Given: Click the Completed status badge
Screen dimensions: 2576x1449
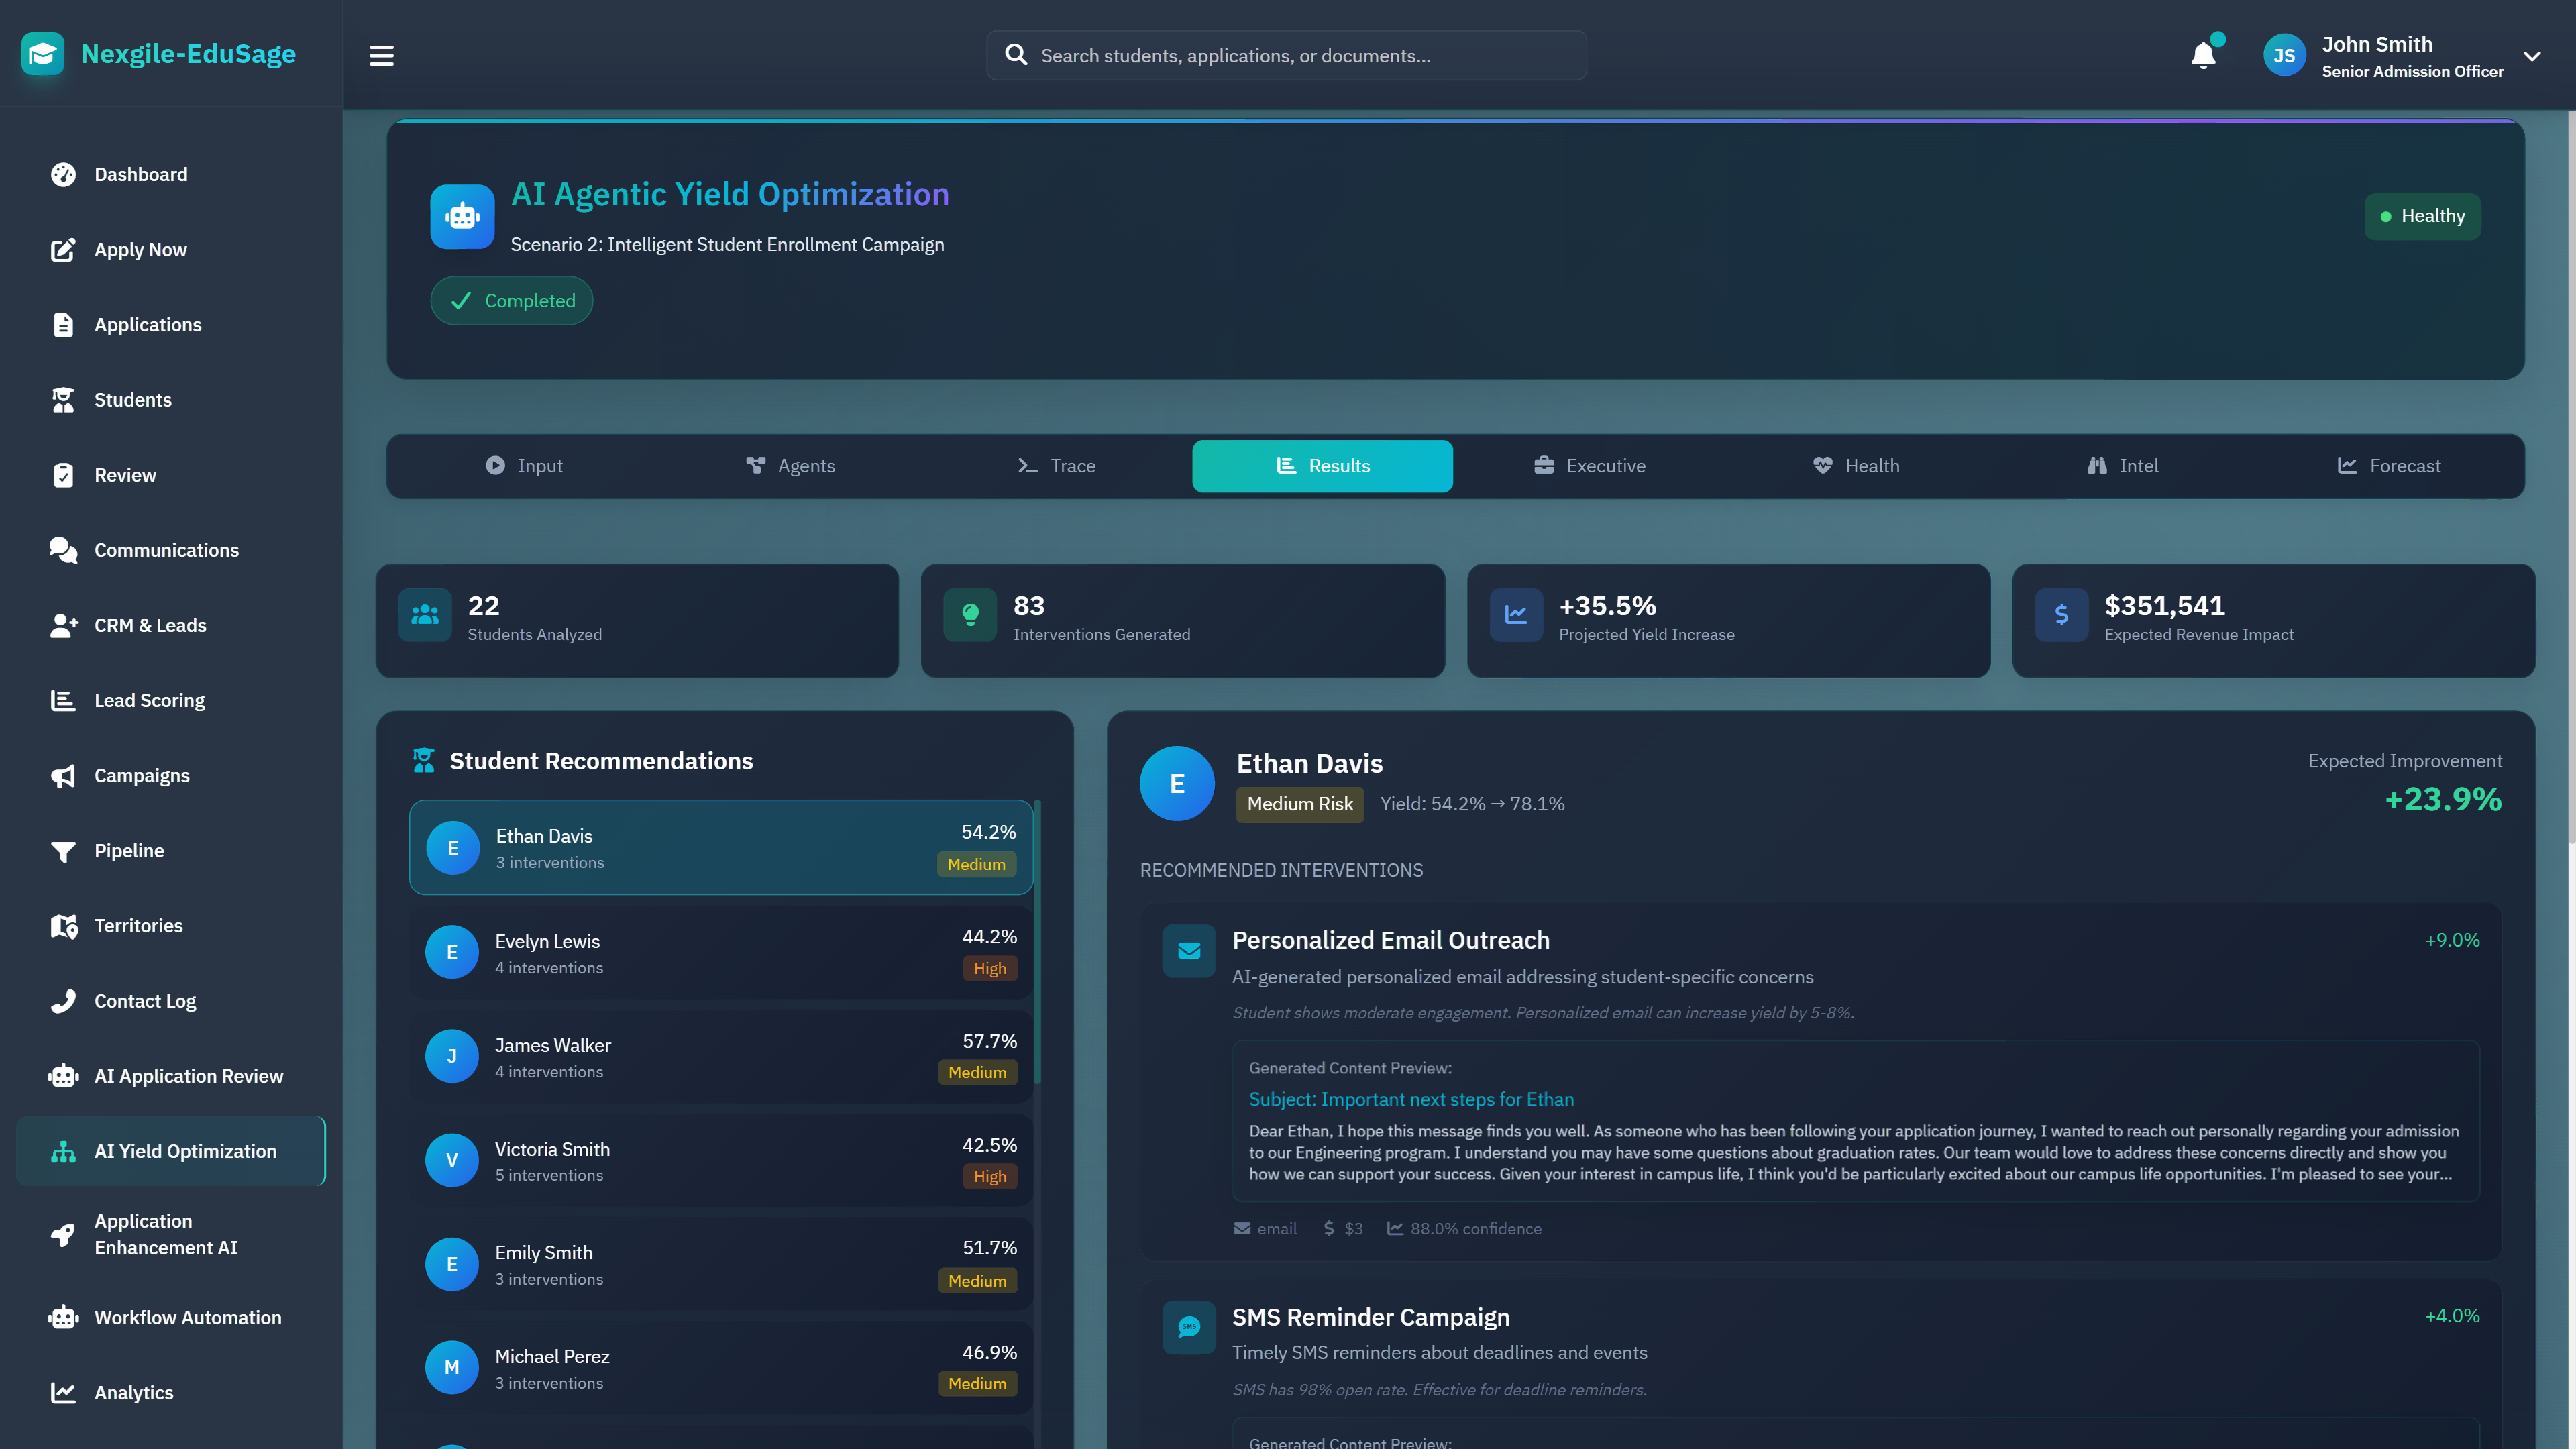Looking at the screenshot, I should point(512,301).
